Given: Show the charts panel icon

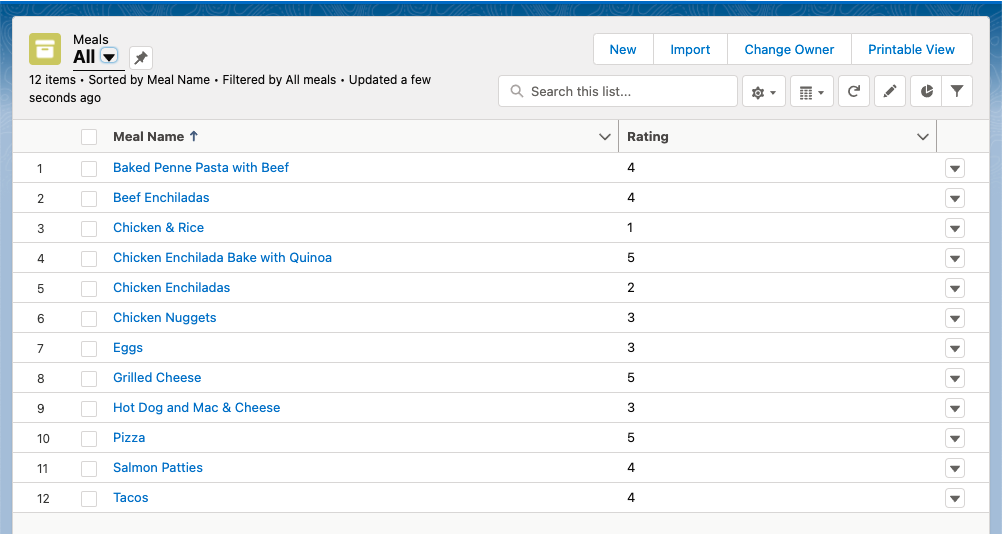Looking at the screenshot, I should tap(927, 92).
